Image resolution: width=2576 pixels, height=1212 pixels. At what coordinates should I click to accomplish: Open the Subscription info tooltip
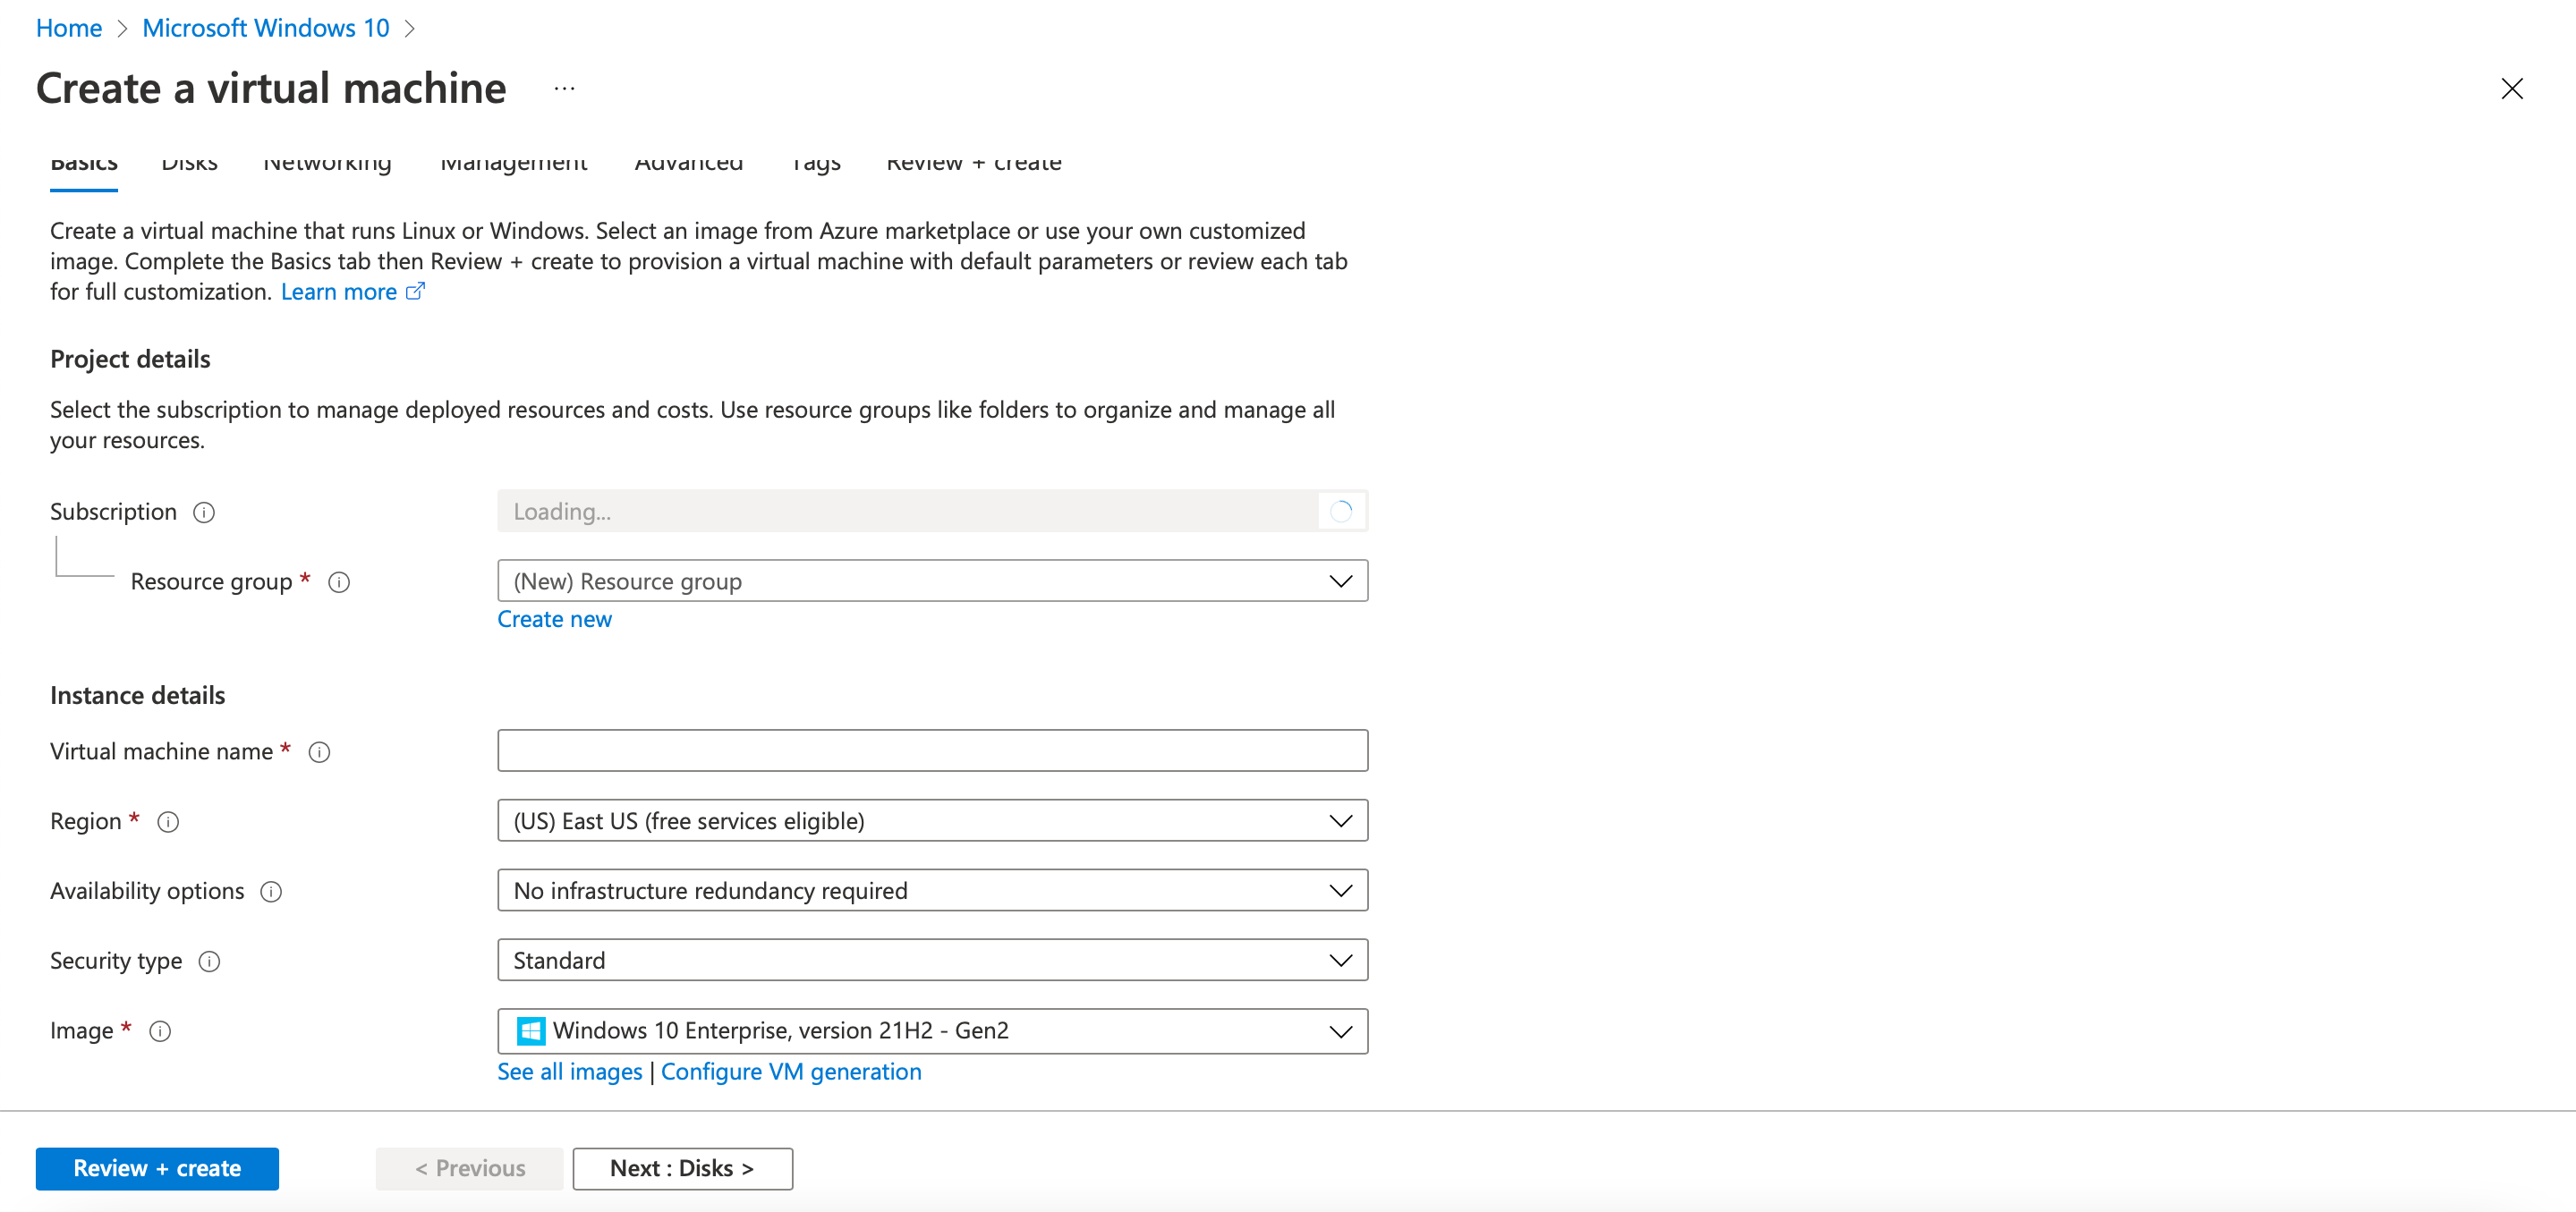tap(204, 512)
